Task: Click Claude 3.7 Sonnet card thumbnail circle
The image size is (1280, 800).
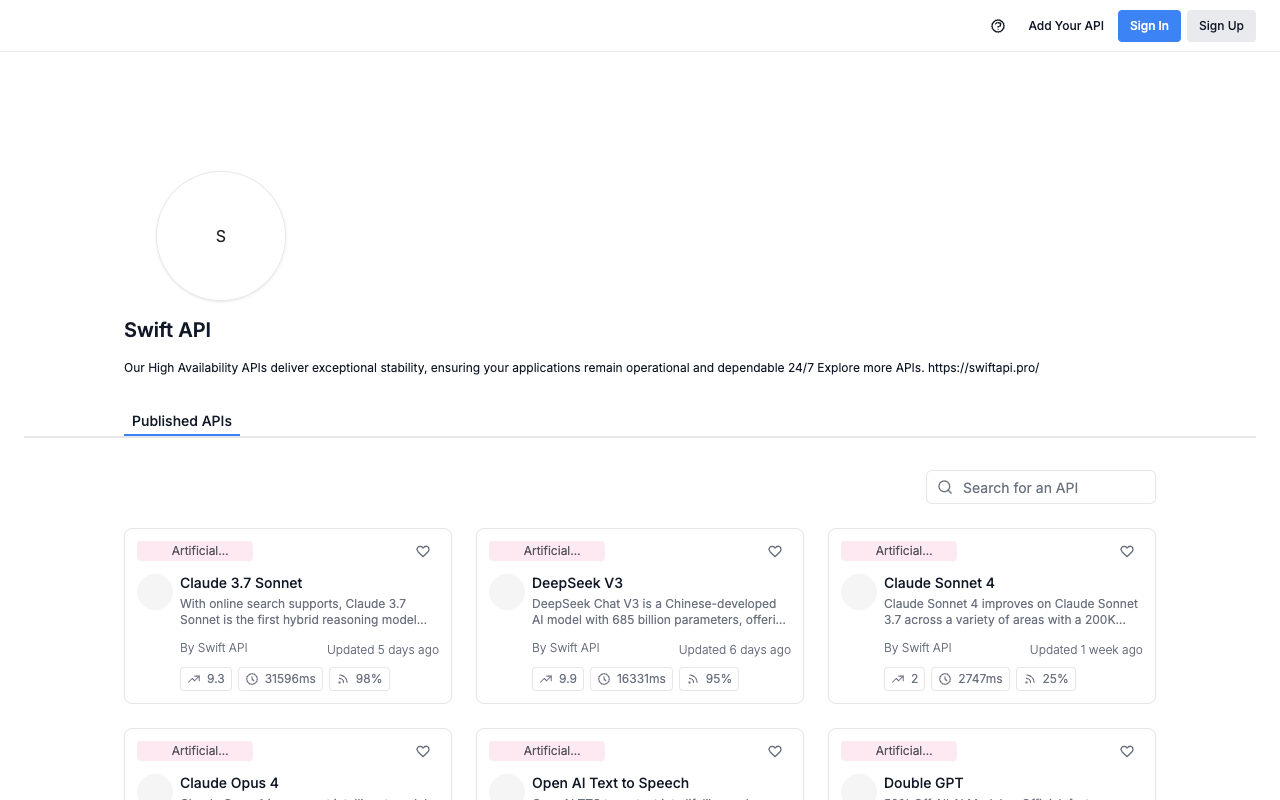Action: pyautogui.click(x=155, y=592)
